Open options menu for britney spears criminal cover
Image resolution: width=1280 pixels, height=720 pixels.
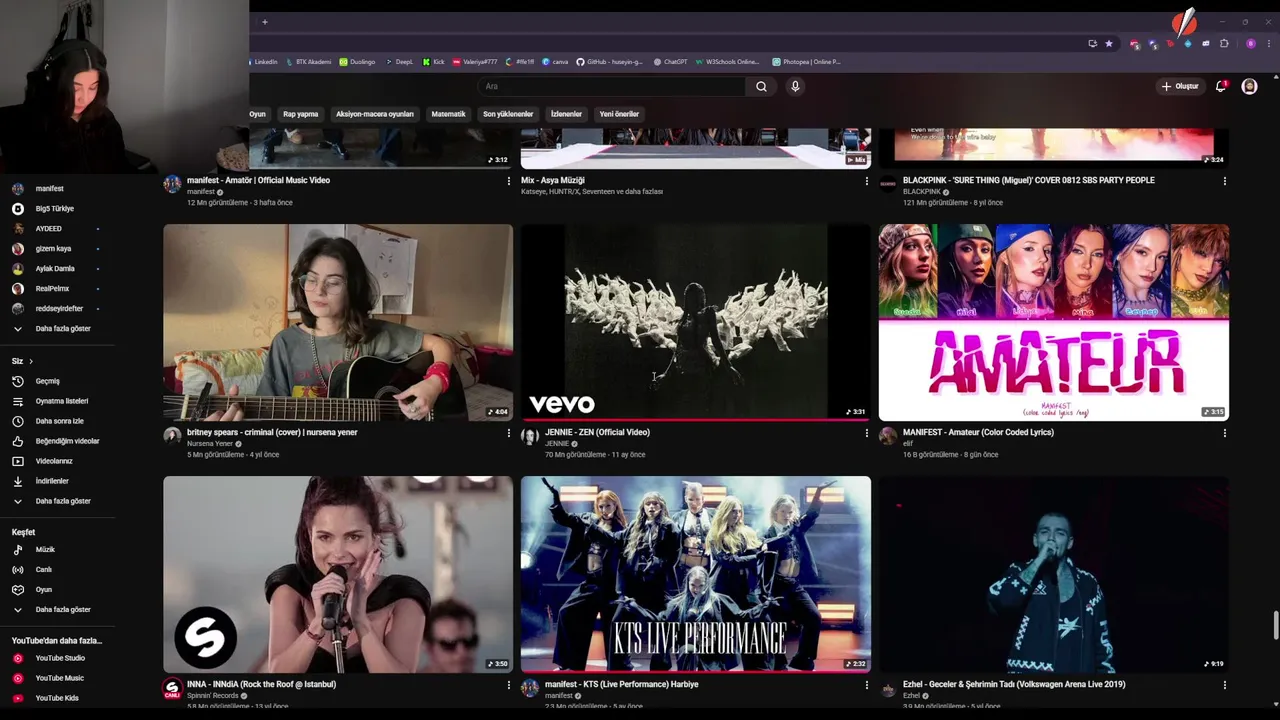coord(508,433)
